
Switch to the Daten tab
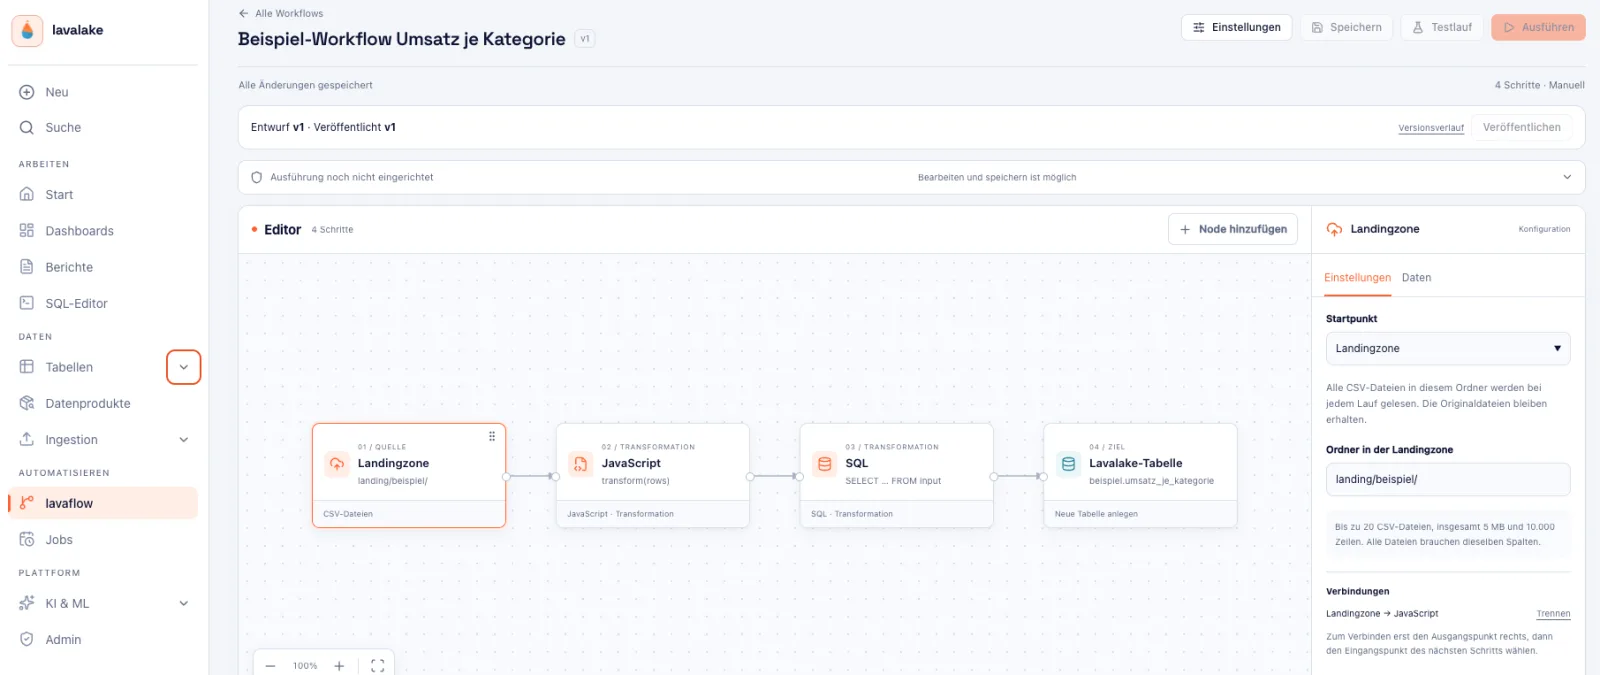(x=1416, y=278)
